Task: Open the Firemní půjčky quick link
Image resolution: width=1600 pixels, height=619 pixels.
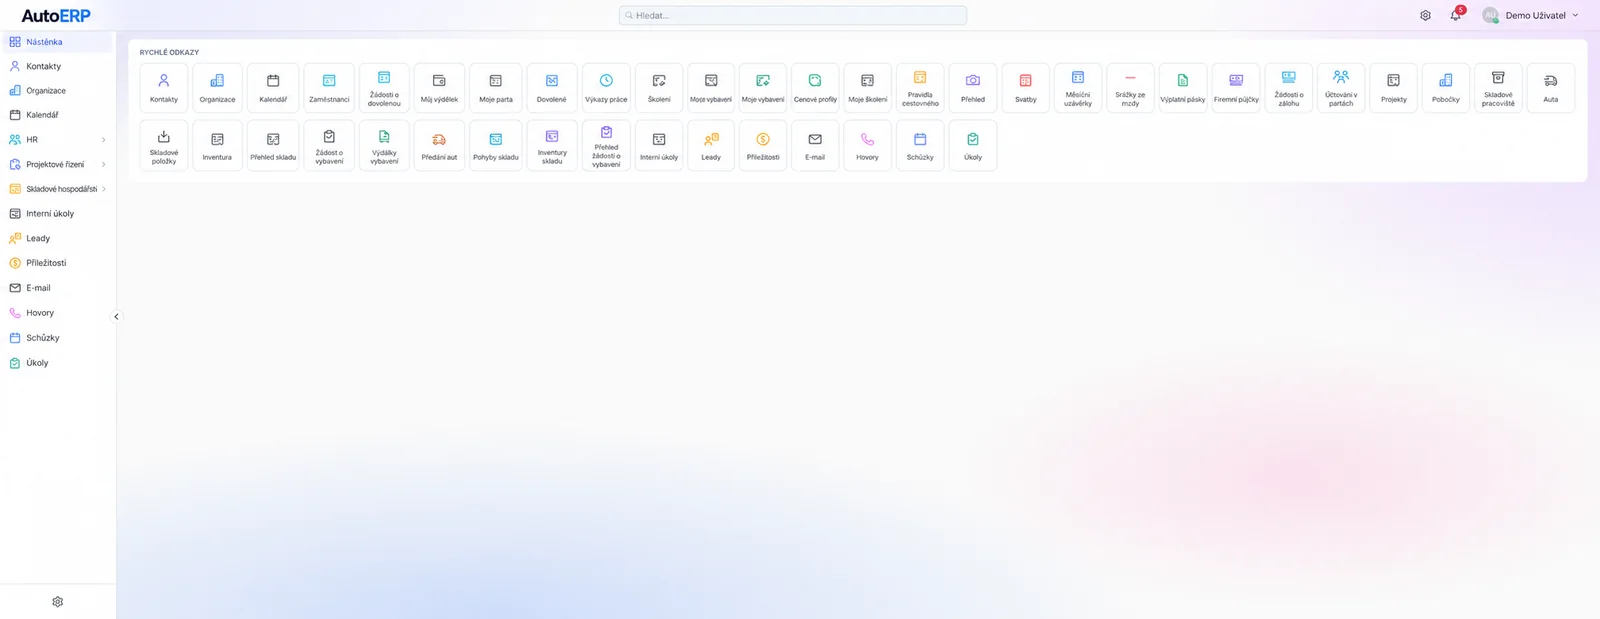Action: (x=1236, y=88)
